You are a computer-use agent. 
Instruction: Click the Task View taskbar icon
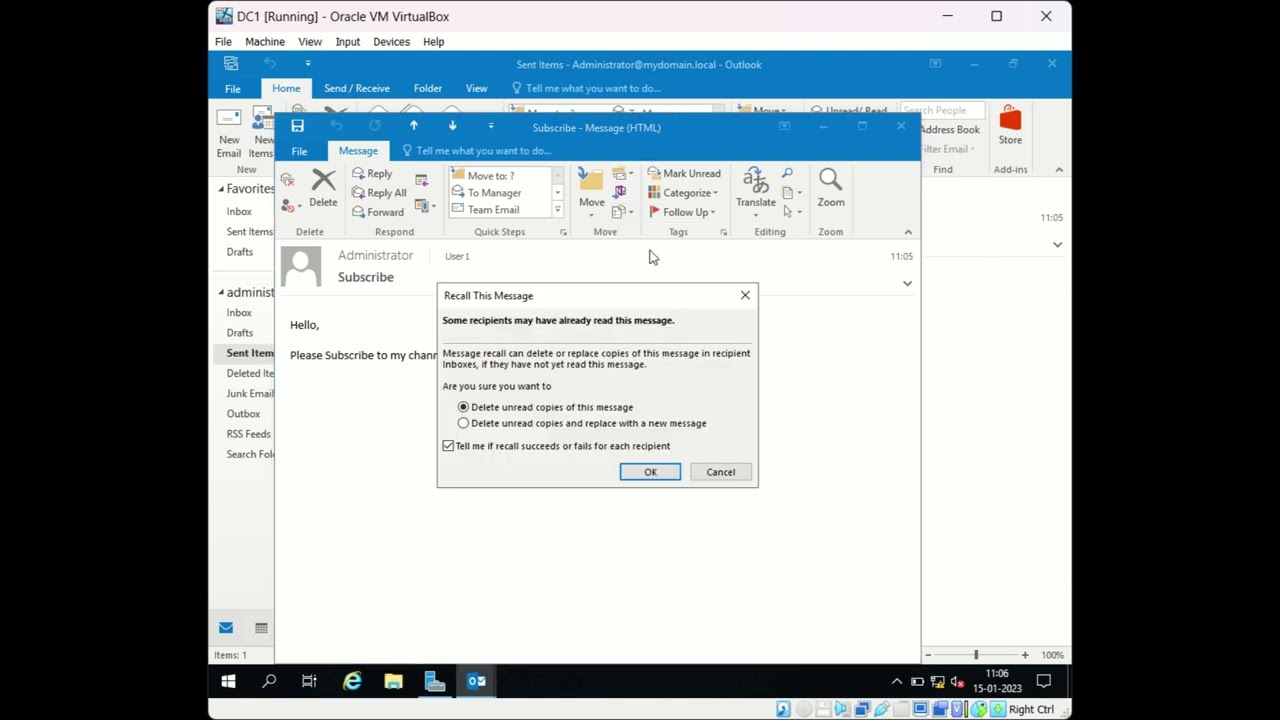coord(310,682)
